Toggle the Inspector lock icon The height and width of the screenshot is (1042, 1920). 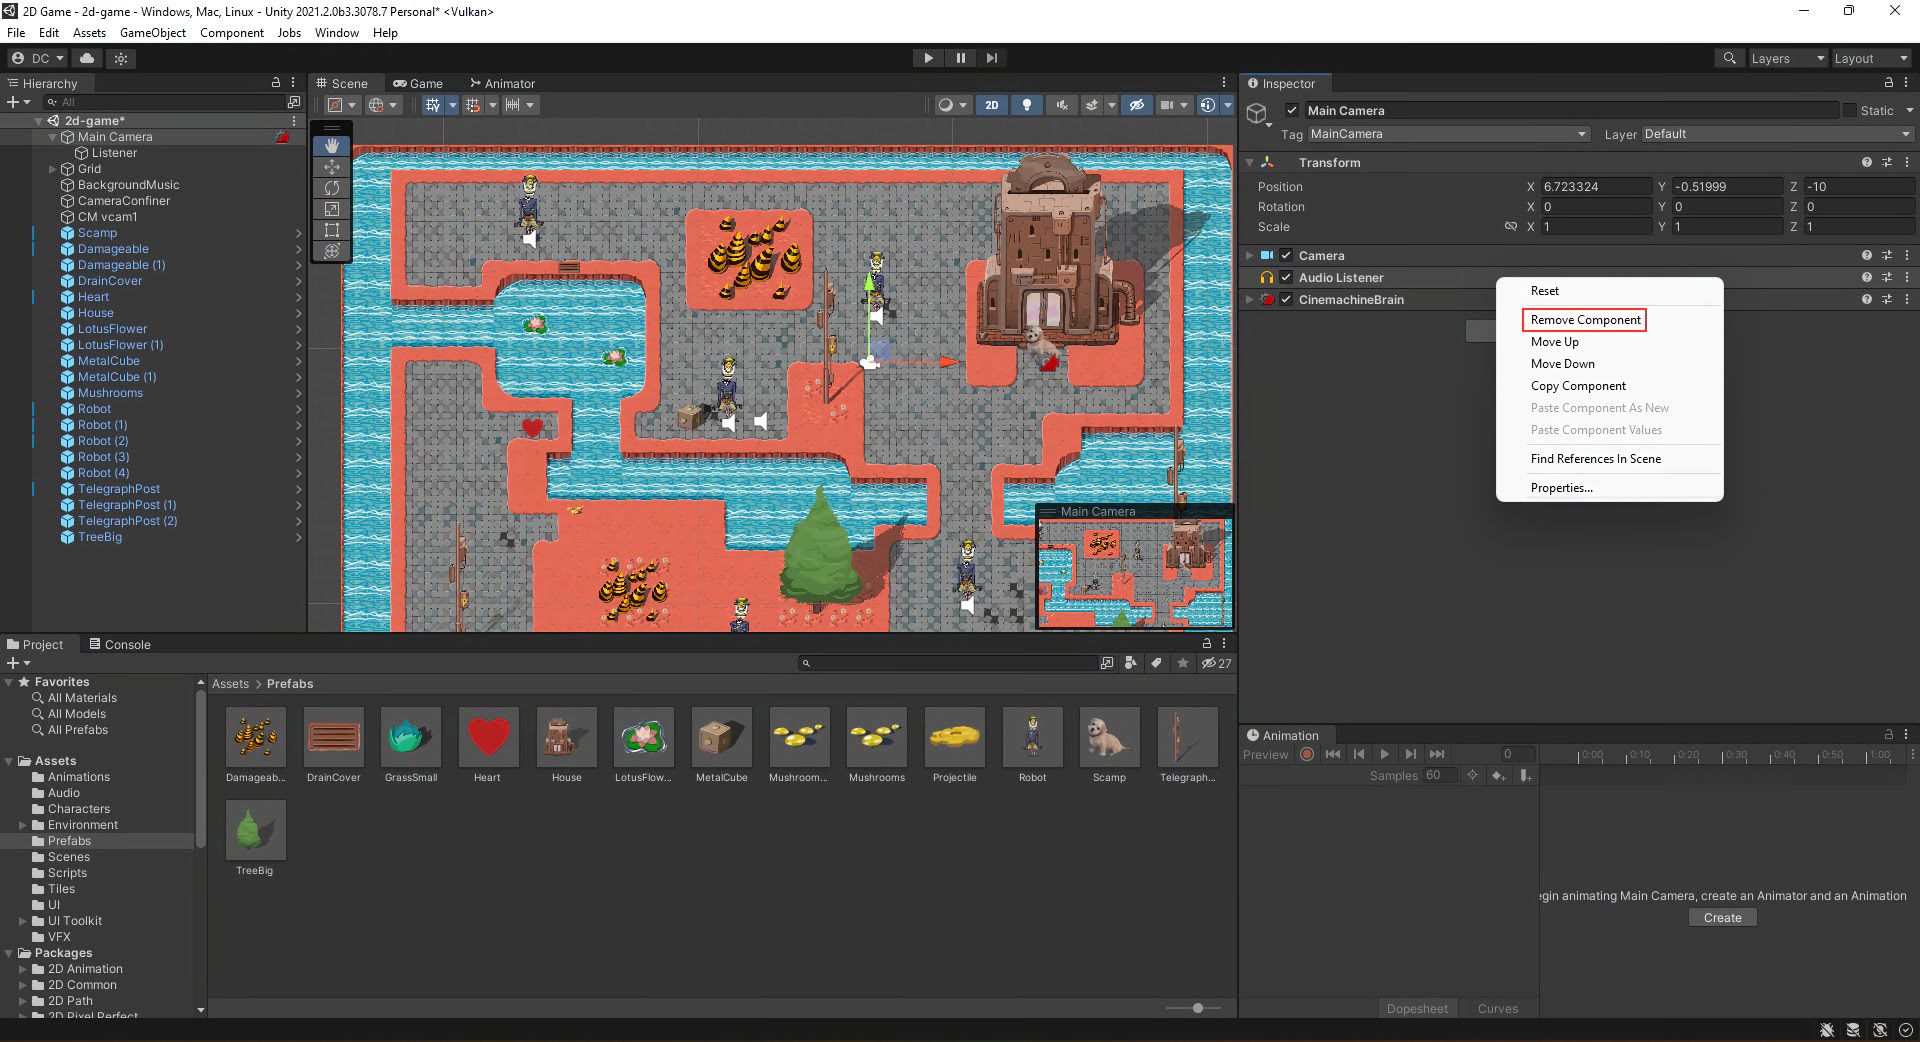coord(1888,83)
